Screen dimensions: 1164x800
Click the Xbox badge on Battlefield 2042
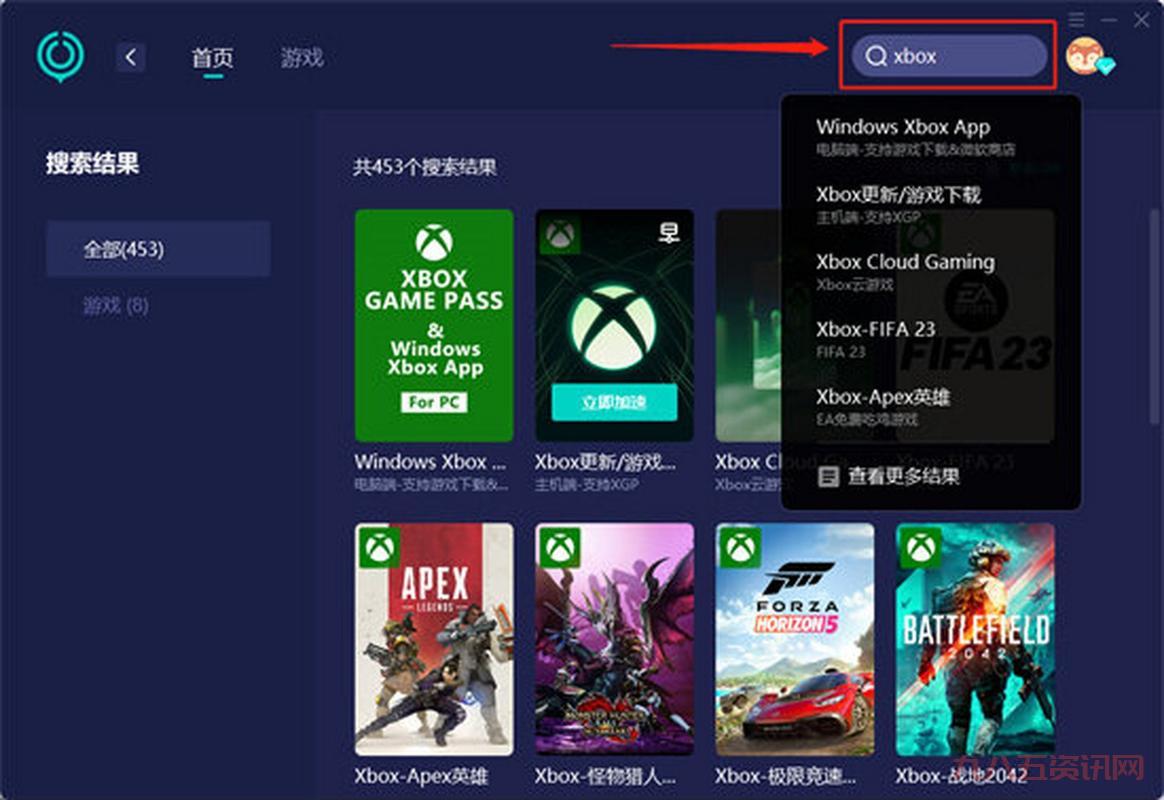click(x=919, y=546)
